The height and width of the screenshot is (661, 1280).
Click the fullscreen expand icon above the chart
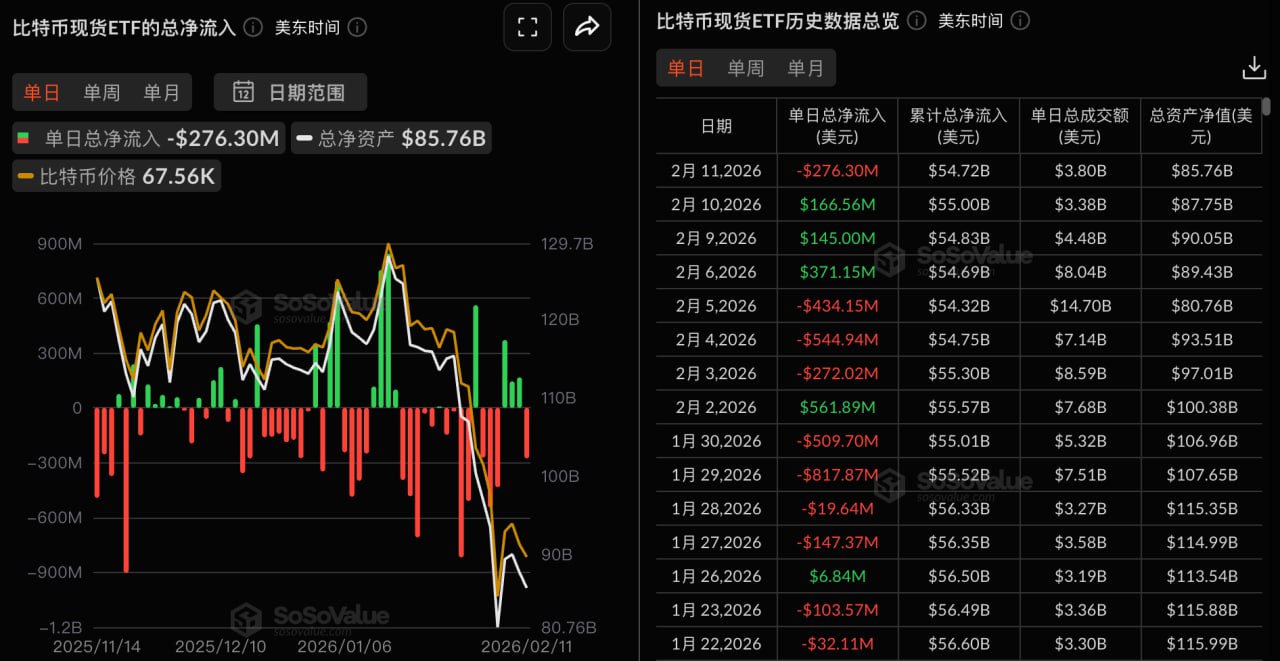[x=527, y=27]
